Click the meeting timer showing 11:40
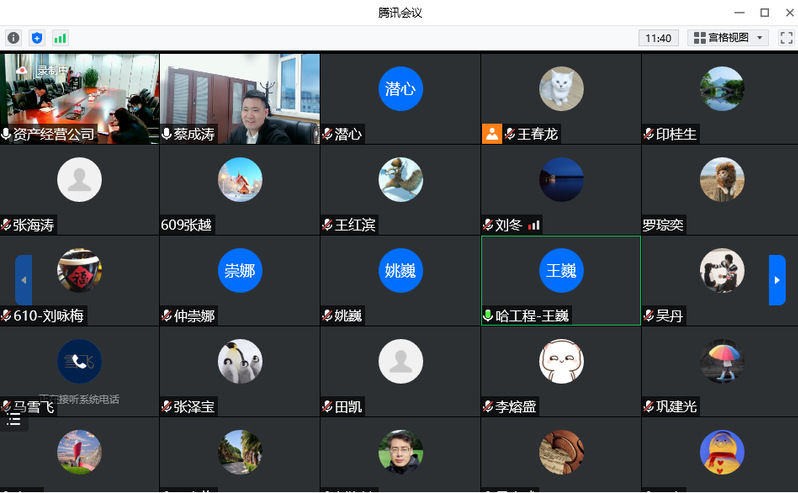Viewport: 798px width, 493px height. point(658,38)
